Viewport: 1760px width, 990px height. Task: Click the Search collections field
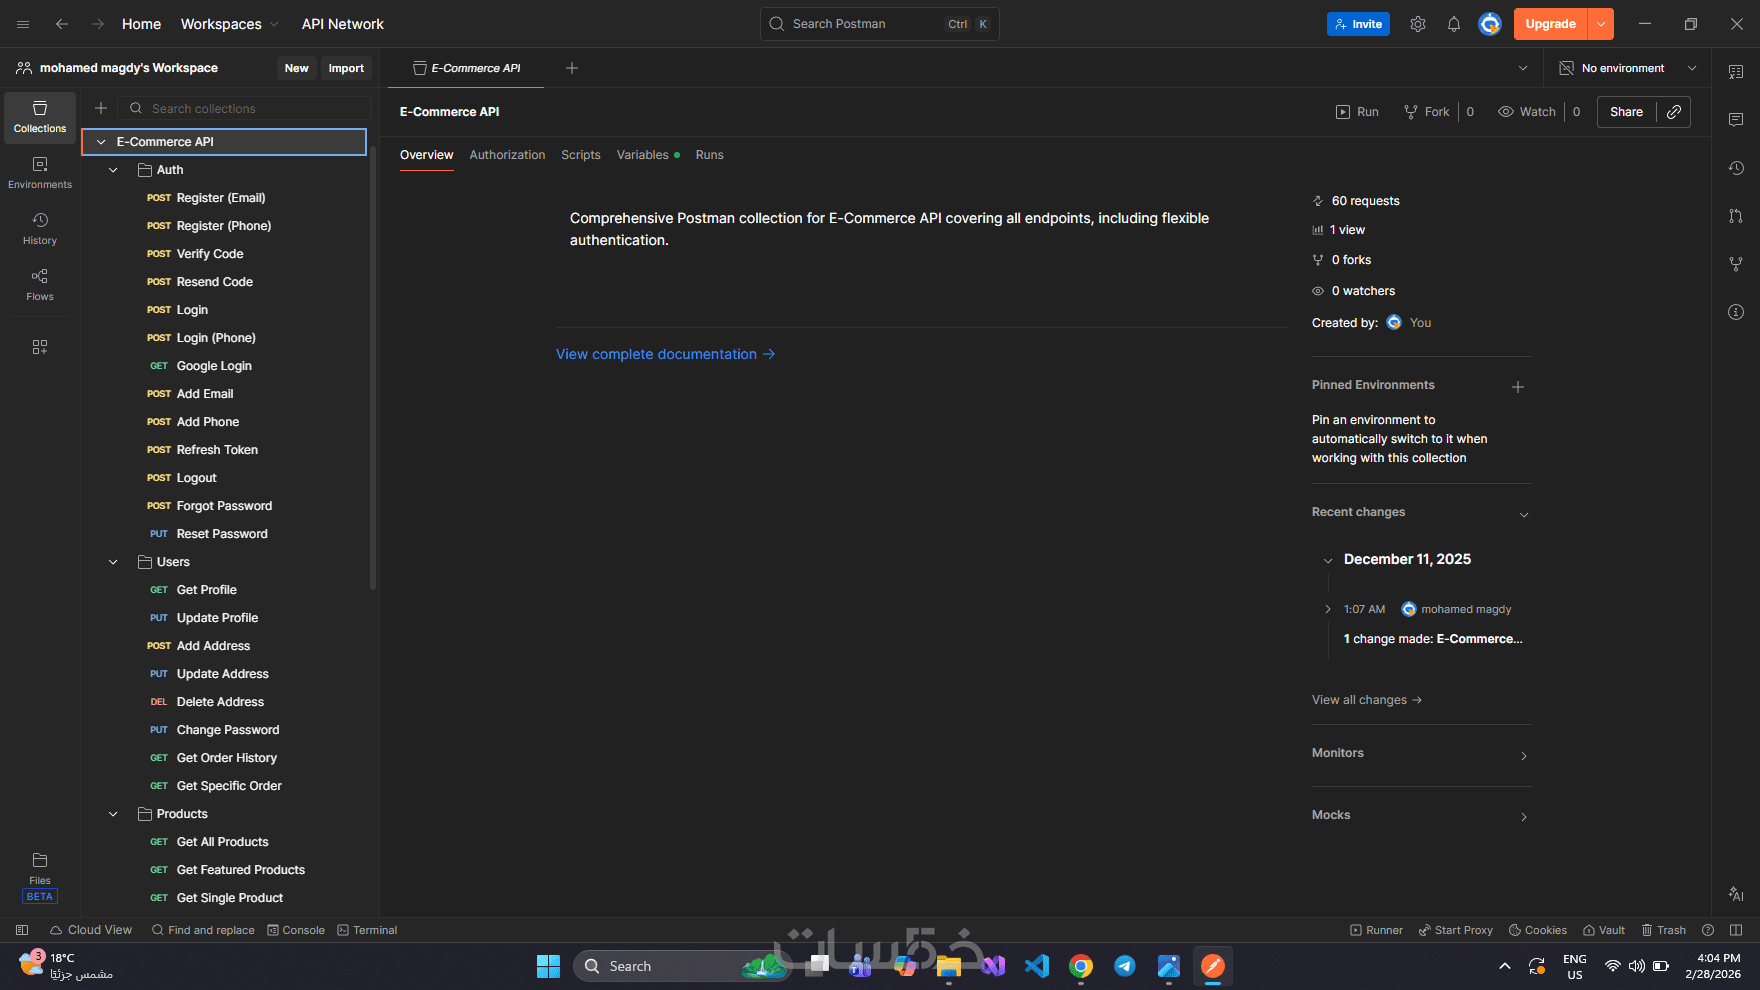(245, 108)
